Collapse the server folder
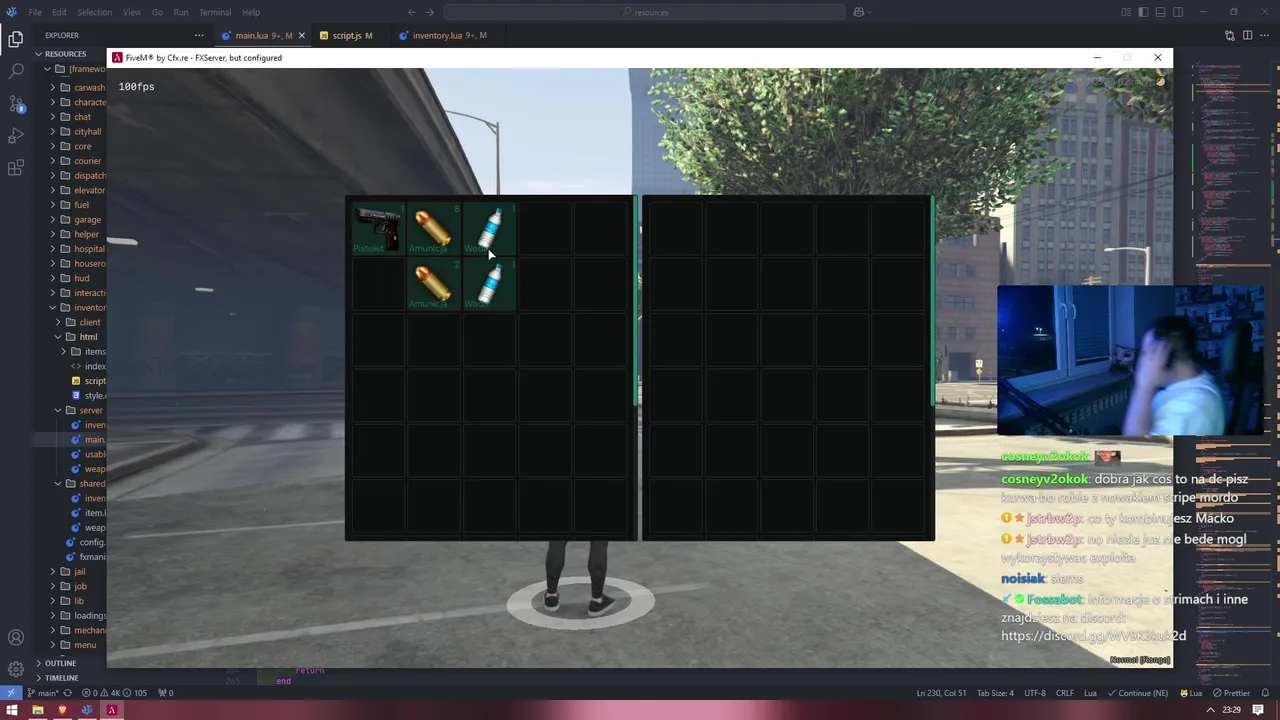Image resolution: width=1280 pixels, height=720 pixels. point(78,410)
